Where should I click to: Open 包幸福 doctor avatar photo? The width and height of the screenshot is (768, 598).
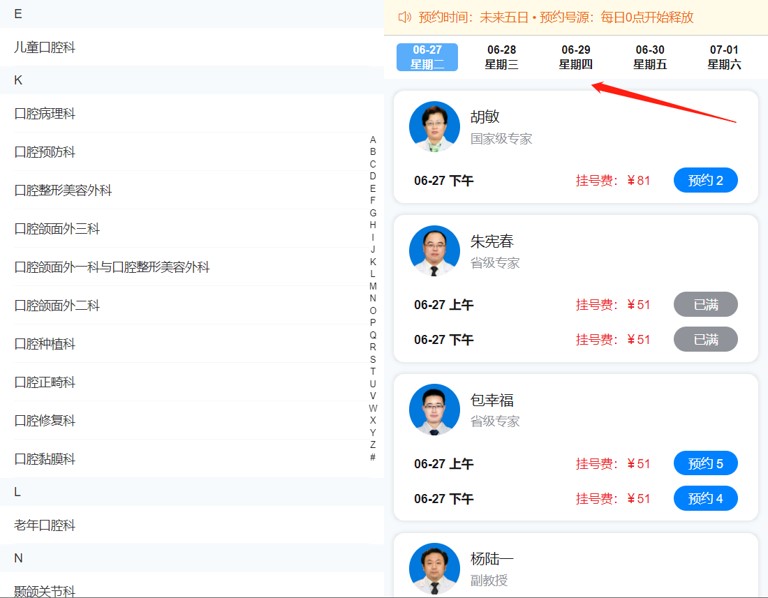point(434,409)
